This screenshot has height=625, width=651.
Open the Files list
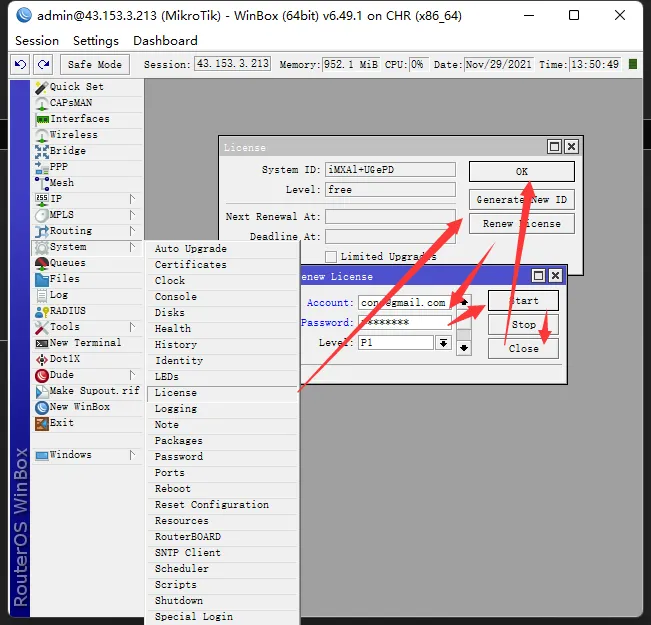(x=64, y=279)
